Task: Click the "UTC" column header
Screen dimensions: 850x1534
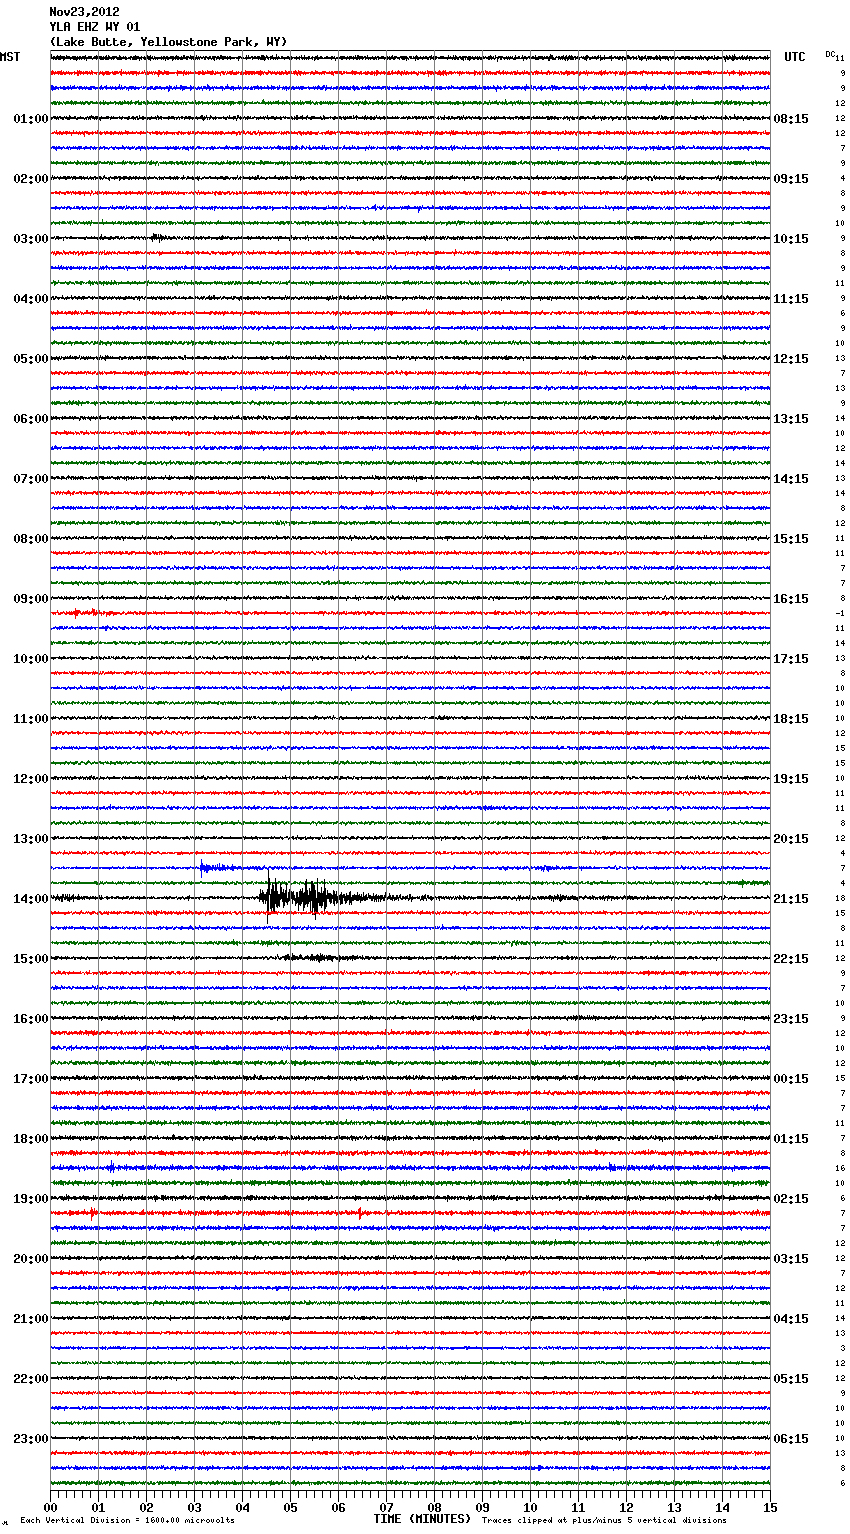Action: click(x=794, y=57)
